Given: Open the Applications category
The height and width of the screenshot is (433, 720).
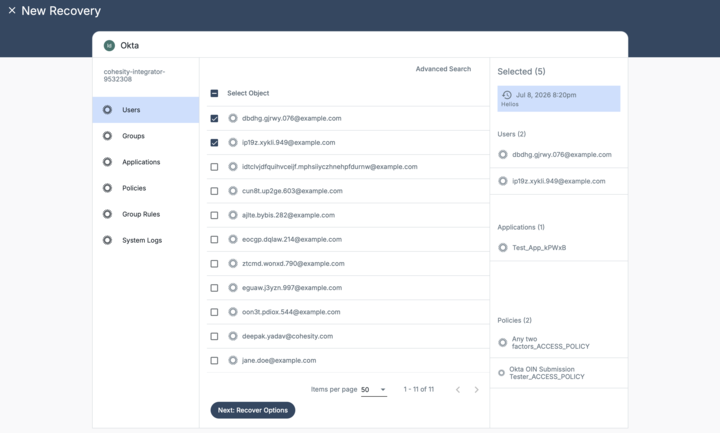Looking at the screenshot, I should point(146,162).
